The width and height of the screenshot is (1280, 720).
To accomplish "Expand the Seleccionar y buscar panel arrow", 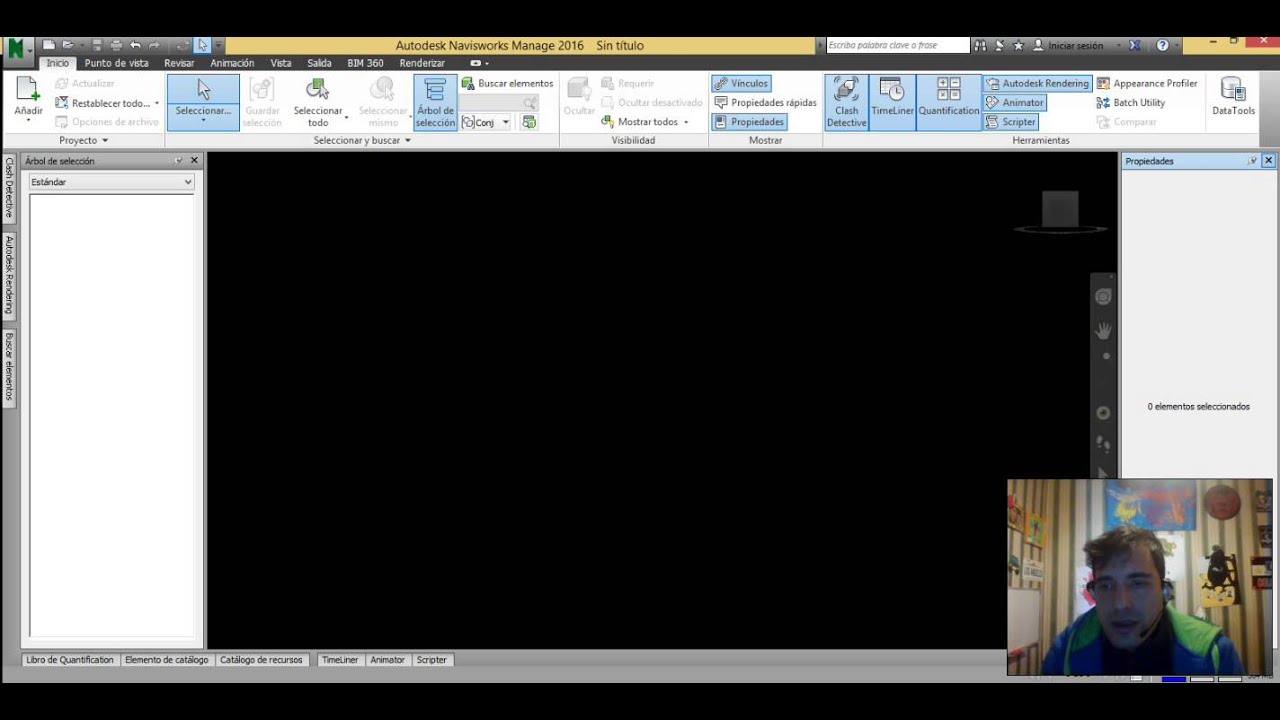I will pos(407,140).
